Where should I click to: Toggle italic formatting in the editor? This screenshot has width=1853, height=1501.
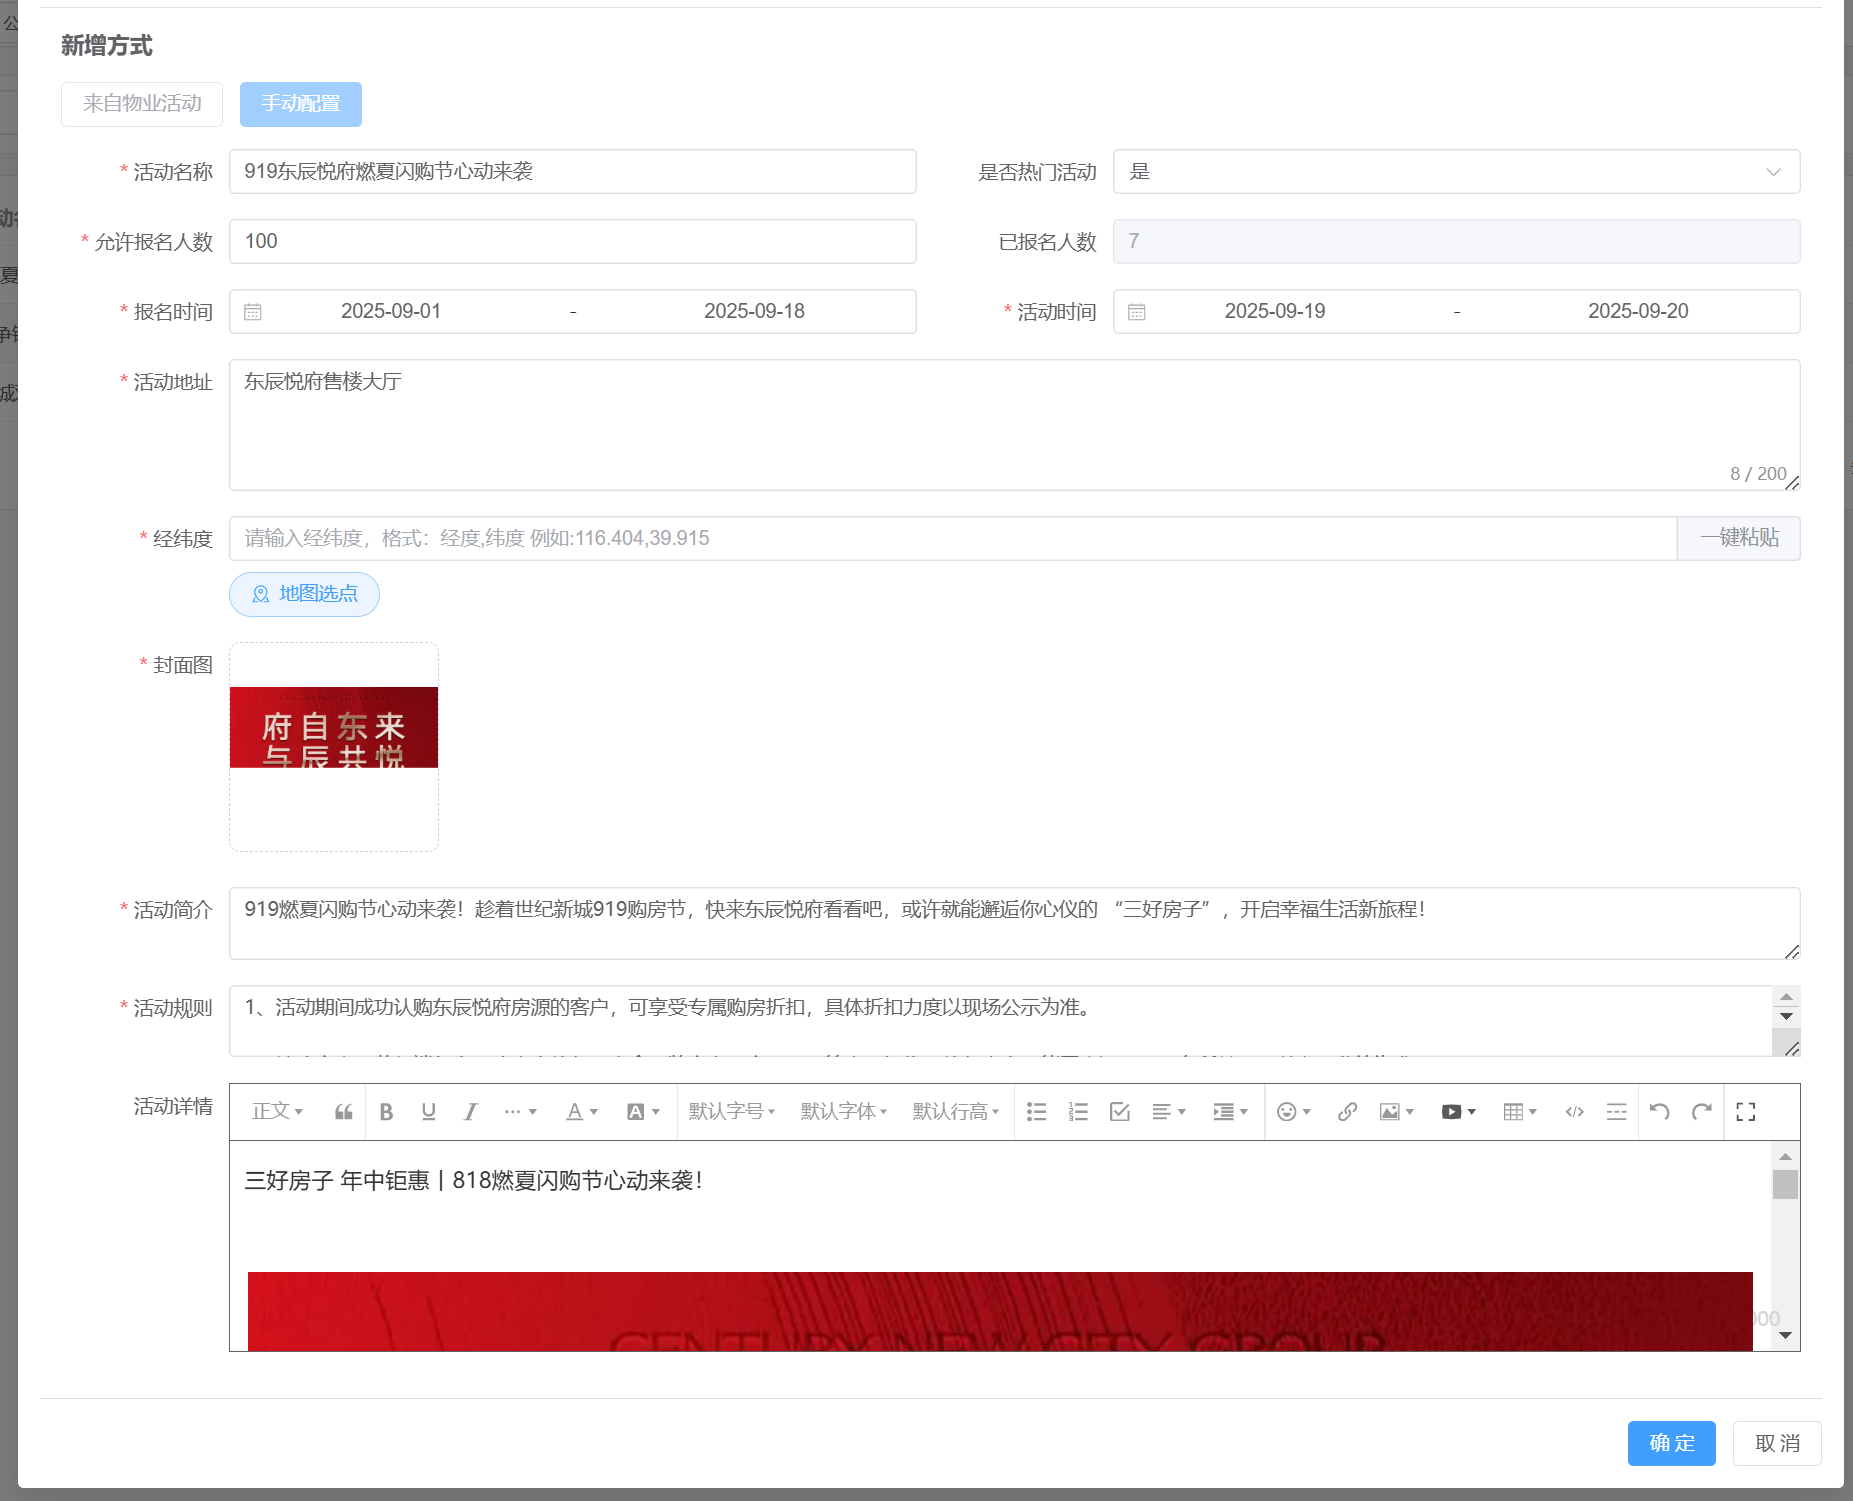[470, 1112]
